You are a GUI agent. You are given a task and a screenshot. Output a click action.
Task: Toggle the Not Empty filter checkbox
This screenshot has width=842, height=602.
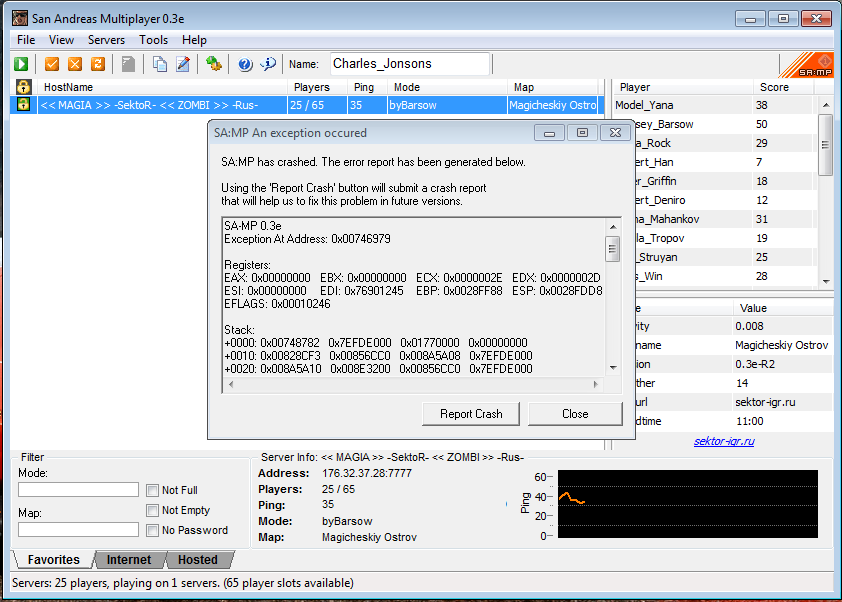(x=153, y=510)
